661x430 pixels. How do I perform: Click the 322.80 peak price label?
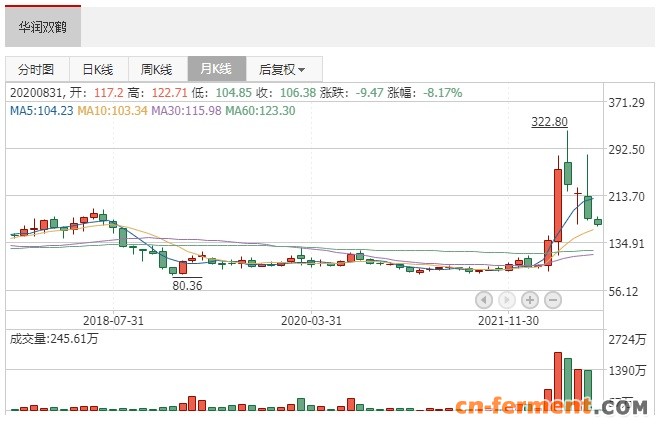point(548,122)
